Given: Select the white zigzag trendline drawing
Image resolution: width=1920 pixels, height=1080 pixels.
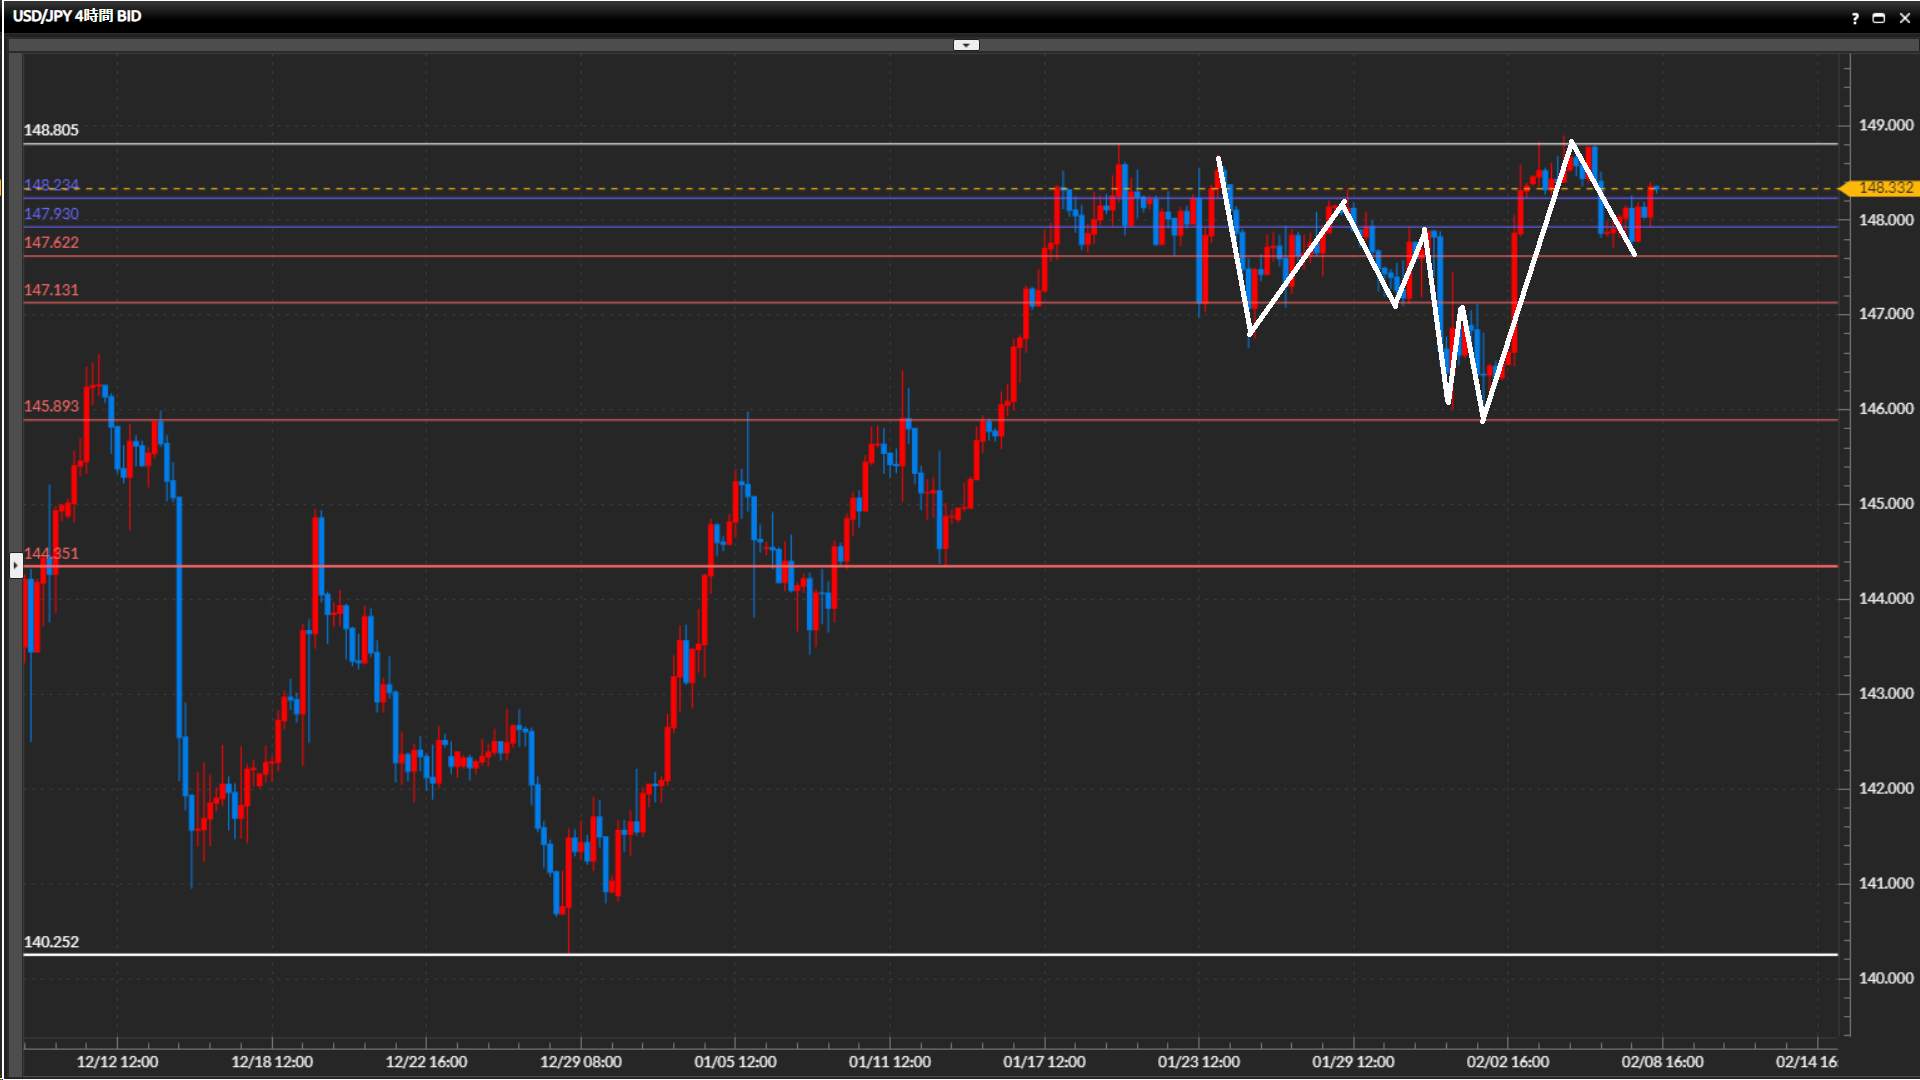Looking at the screenshot, I should 1526,280.
